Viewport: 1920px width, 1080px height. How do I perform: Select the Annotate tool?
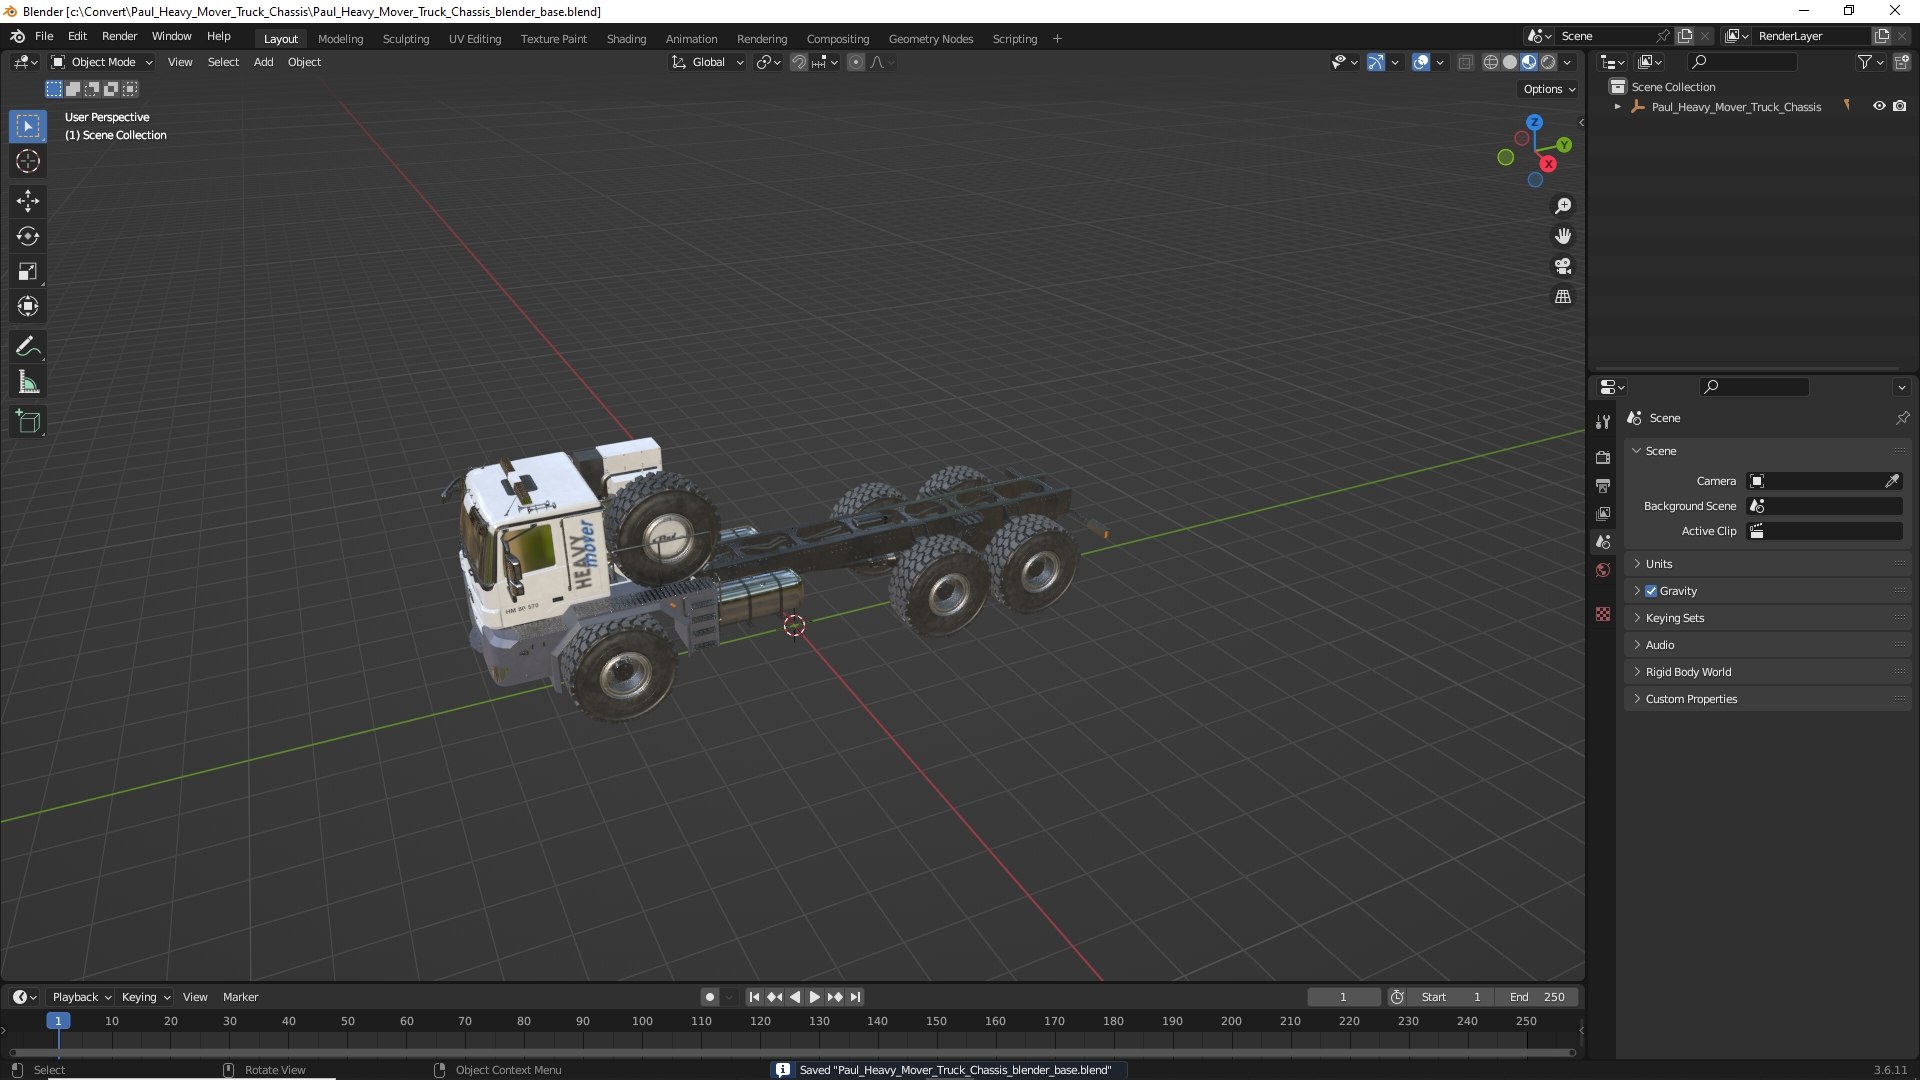pos(28,347)
